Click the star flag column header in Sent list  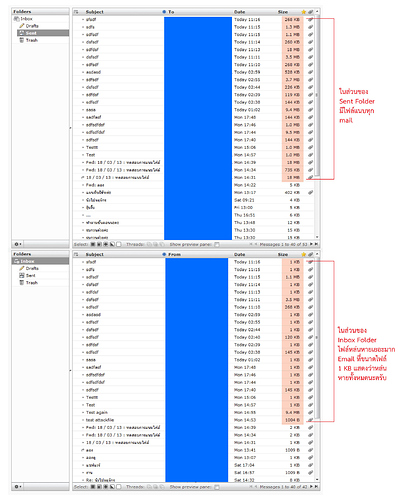click(303, 12)
